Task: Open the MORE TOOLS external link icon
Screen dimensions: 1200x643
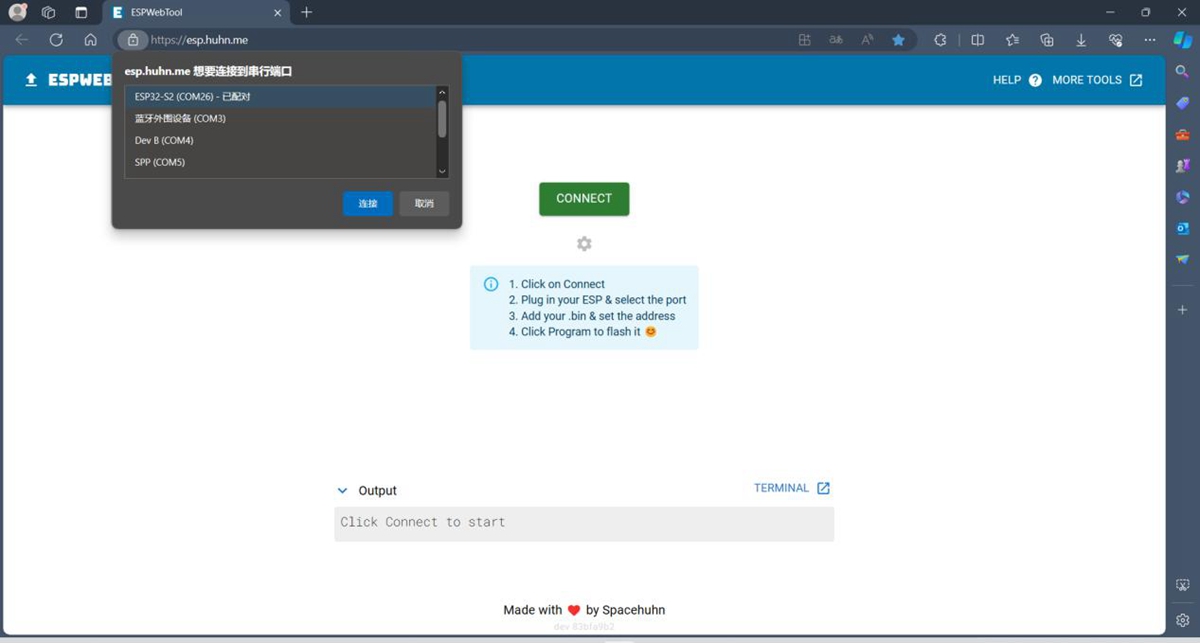Action: (1136, 80)
